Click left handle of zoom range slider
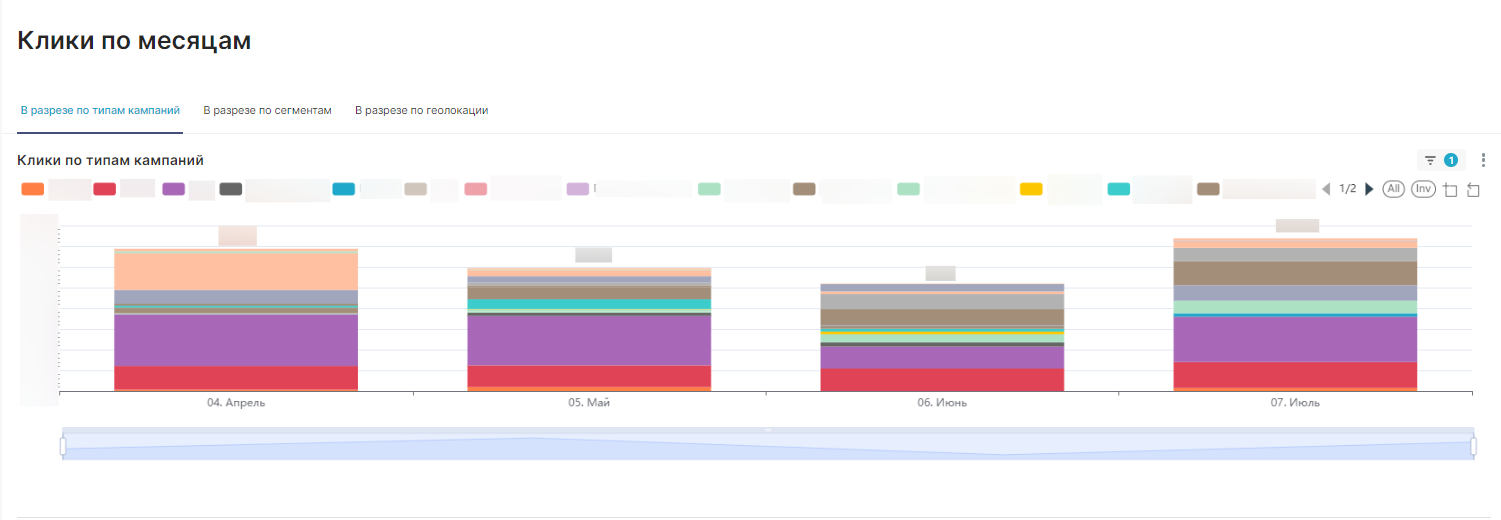 point(63,446)
